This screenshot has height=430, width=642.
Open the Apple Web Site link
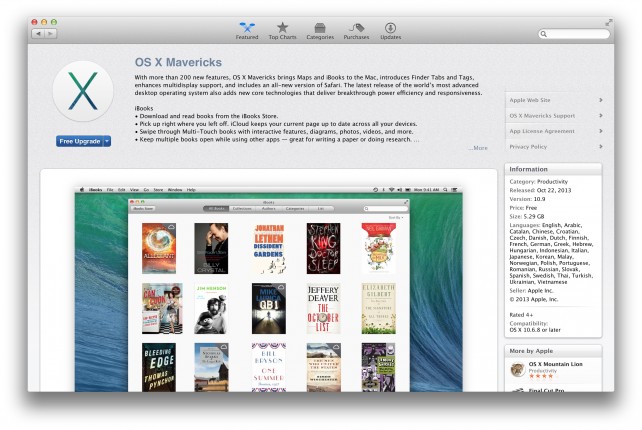[x=530, y=100]
